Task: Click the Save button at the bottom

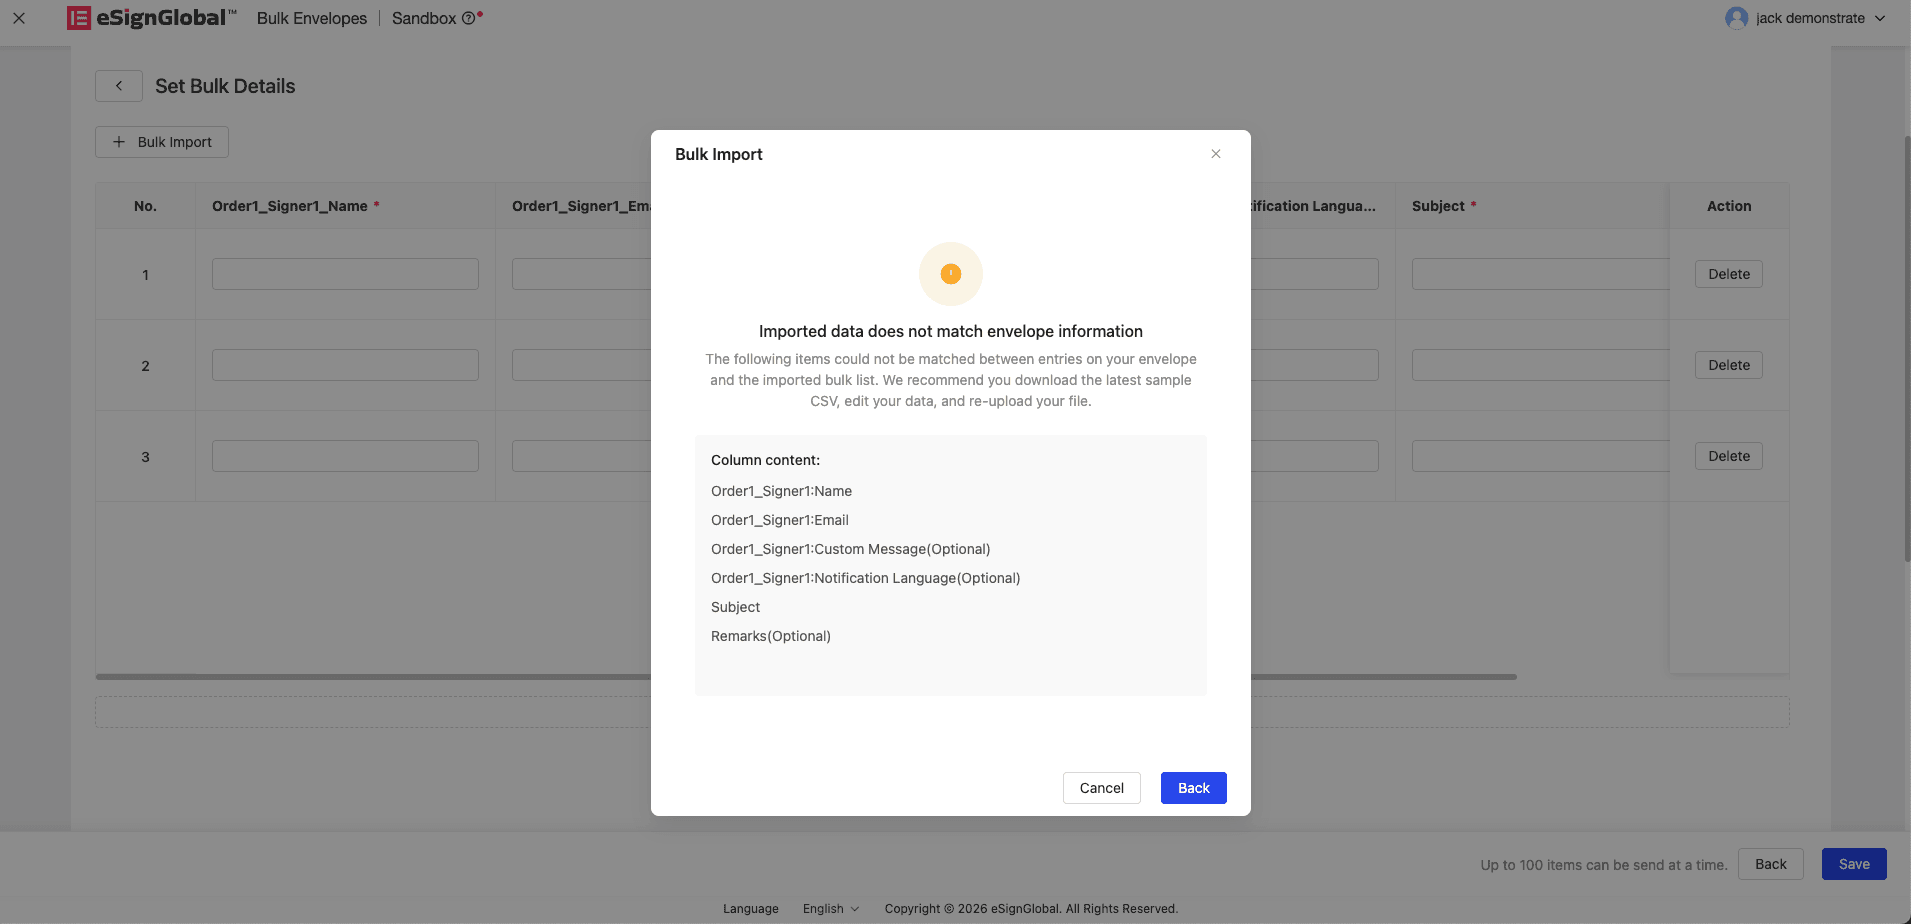Action: (x=1853, y=864)
